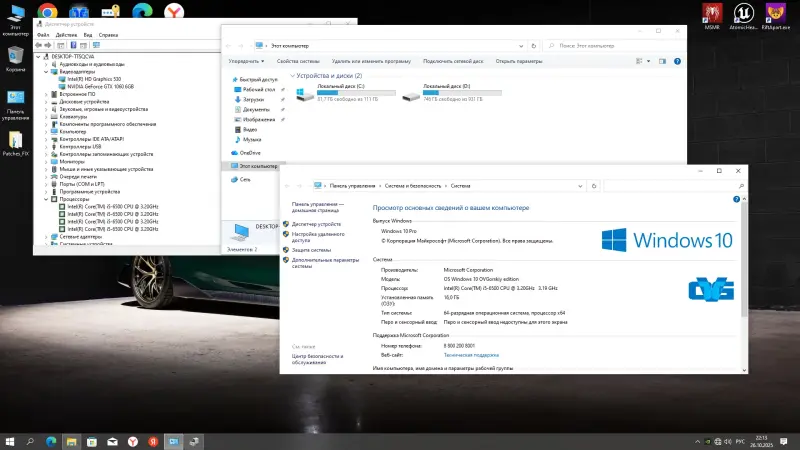Click the blue help icon in Device Manager toolbar
The width and height of the screenshot is (800, 450).
(73, 45)
